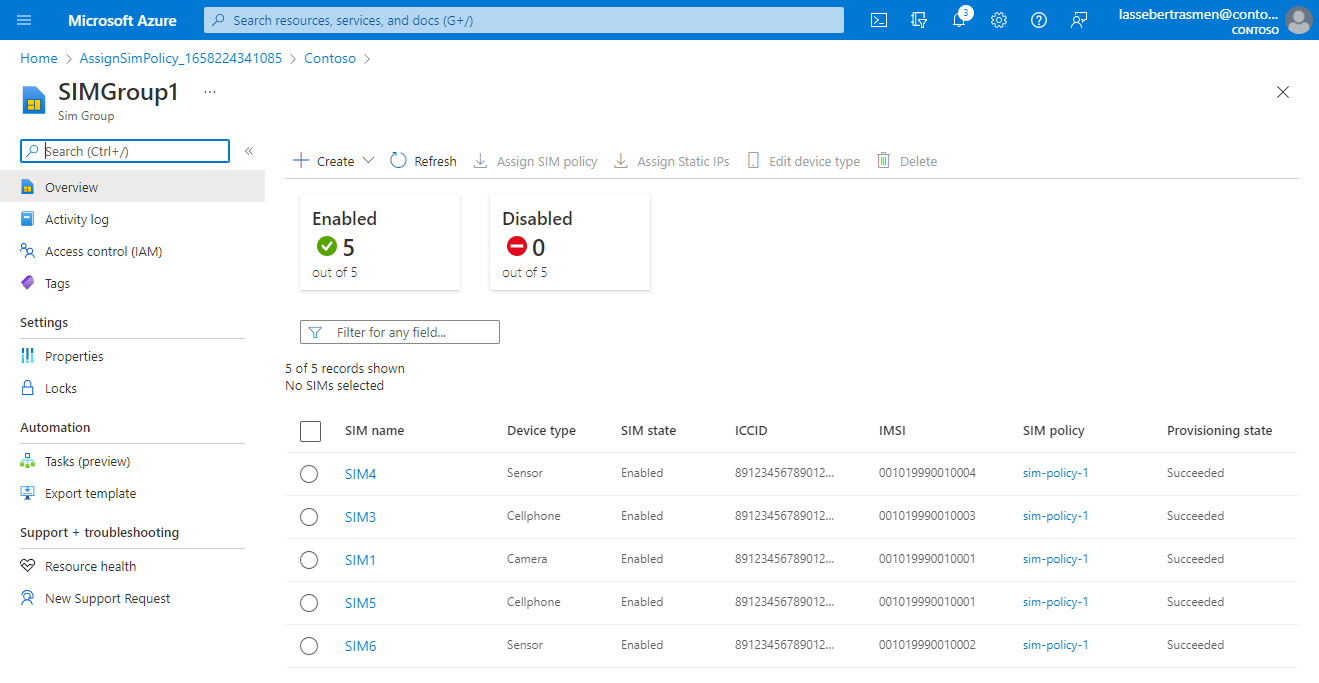
Task: Open the Azure portal hamburger menu
Action: click(x=25, y=20)
